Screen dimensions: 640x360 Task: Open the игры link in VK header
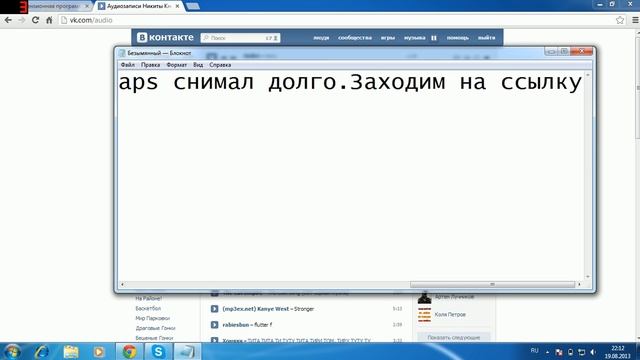pyautogui.click(x=388, y=38)
